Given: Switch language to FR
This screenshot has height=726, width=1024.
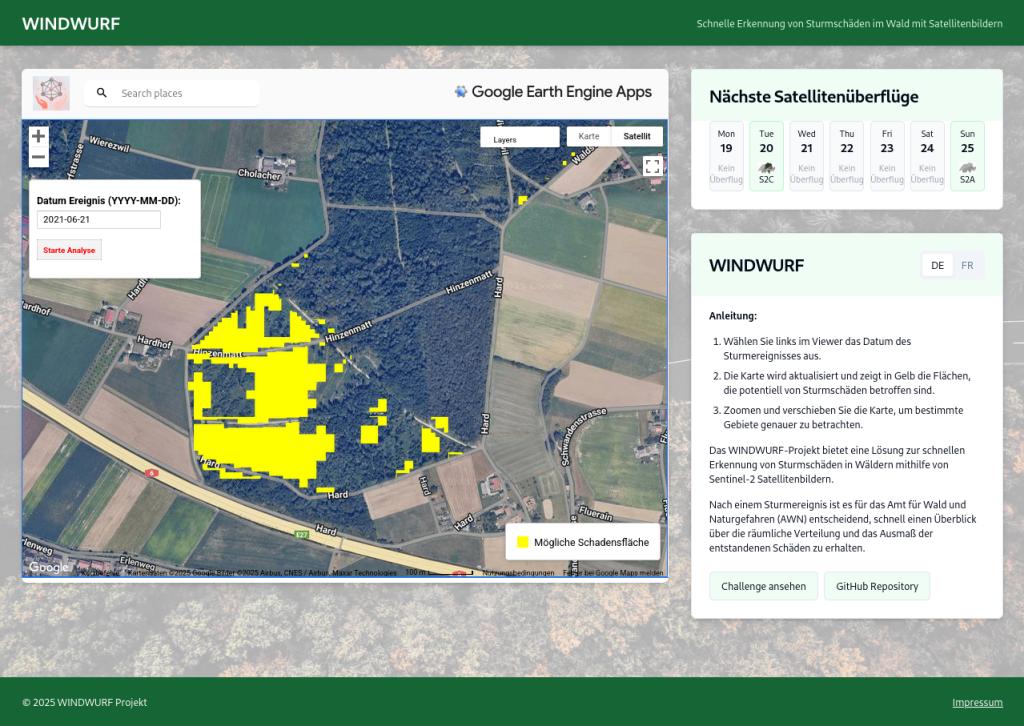Looking at the screenshot, I should tap(967, 266).
